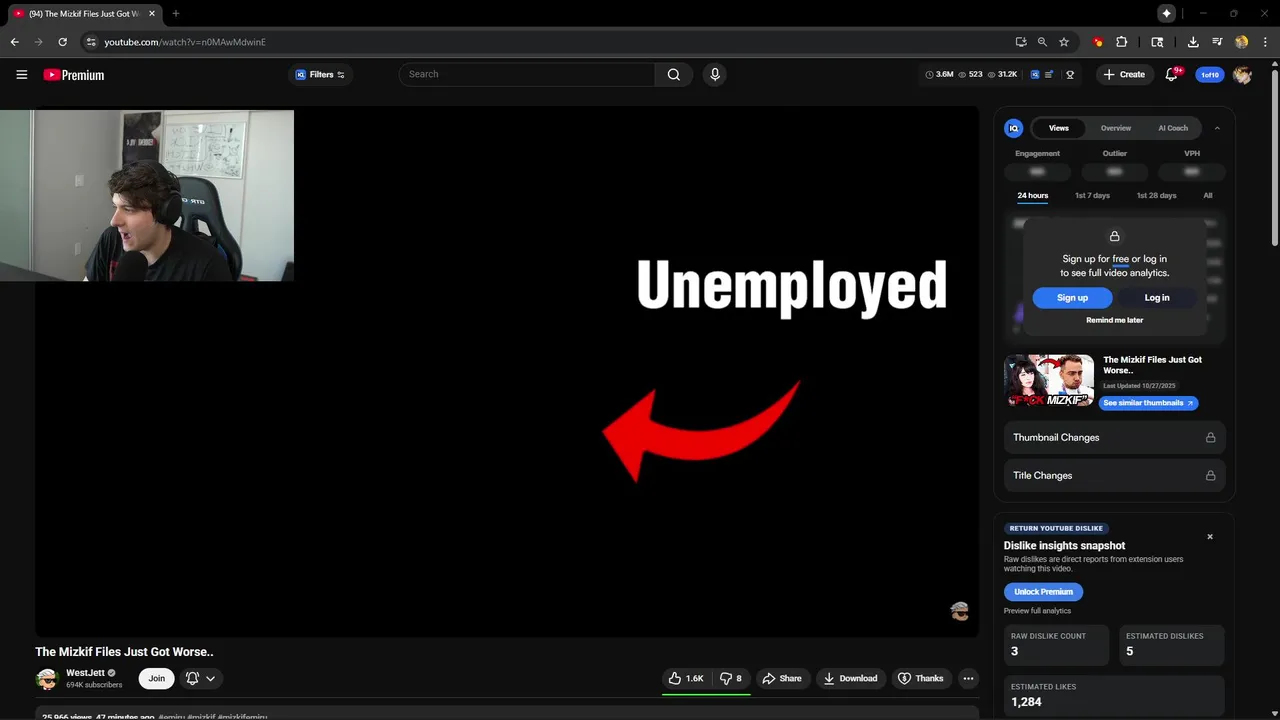
Task: Switch to the Overview tab
Action: 1116,128
